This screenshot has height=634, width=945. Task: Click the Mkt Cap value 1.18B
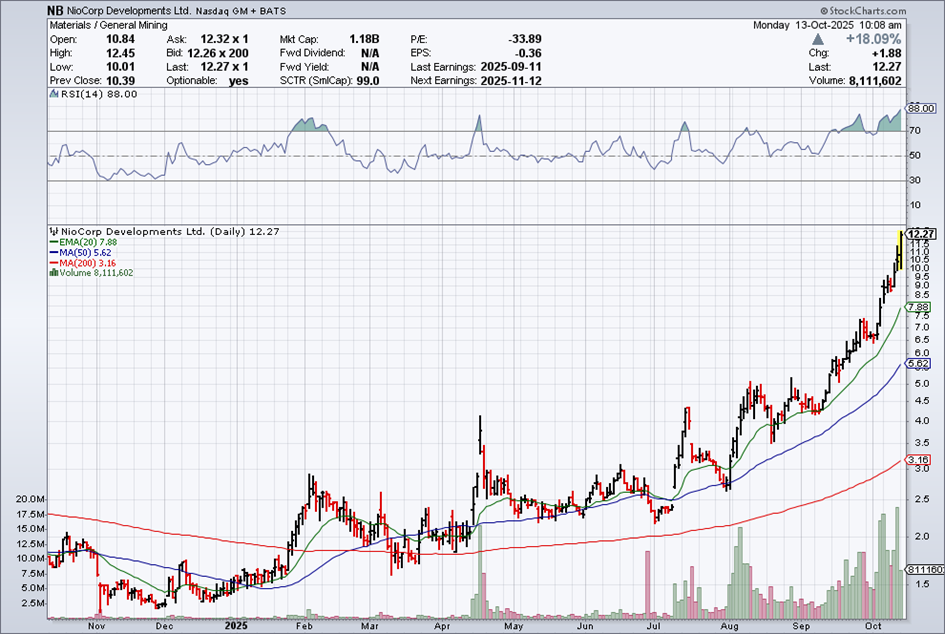click(x=364, y=39)
